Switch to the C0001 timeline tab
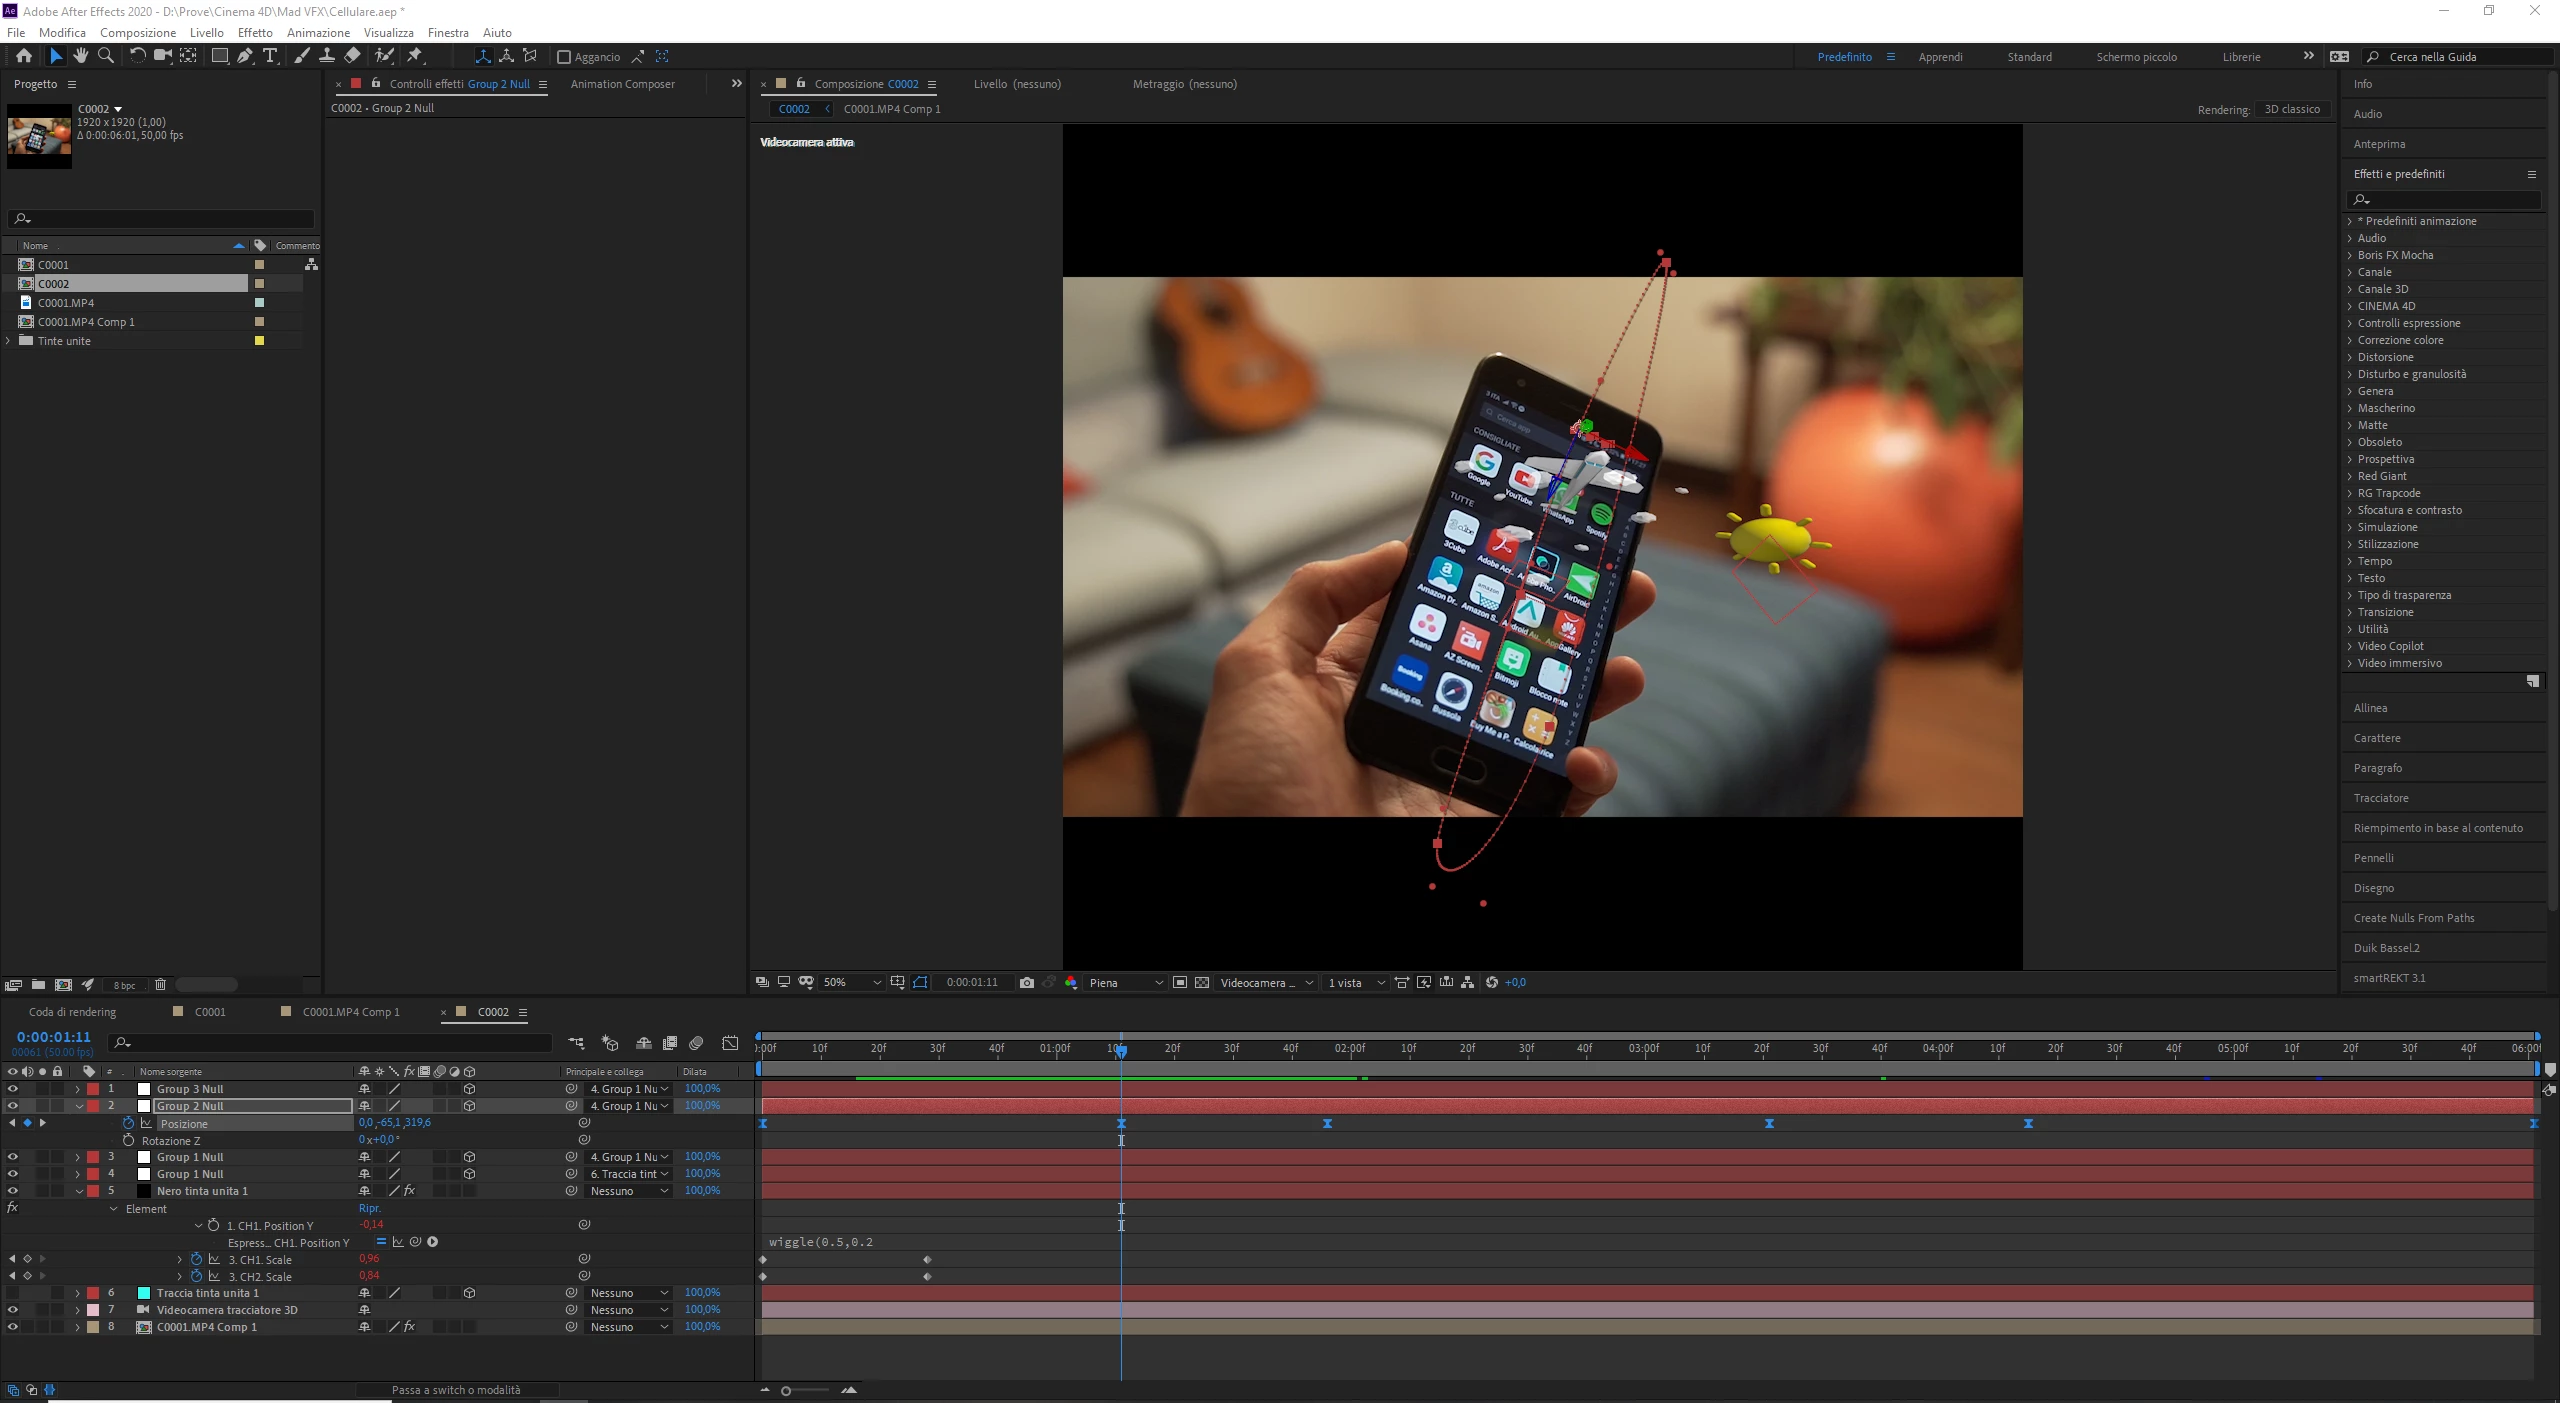Image resolution: width=2560 pixels, height=1403 pixels. tap(210, 1012)
